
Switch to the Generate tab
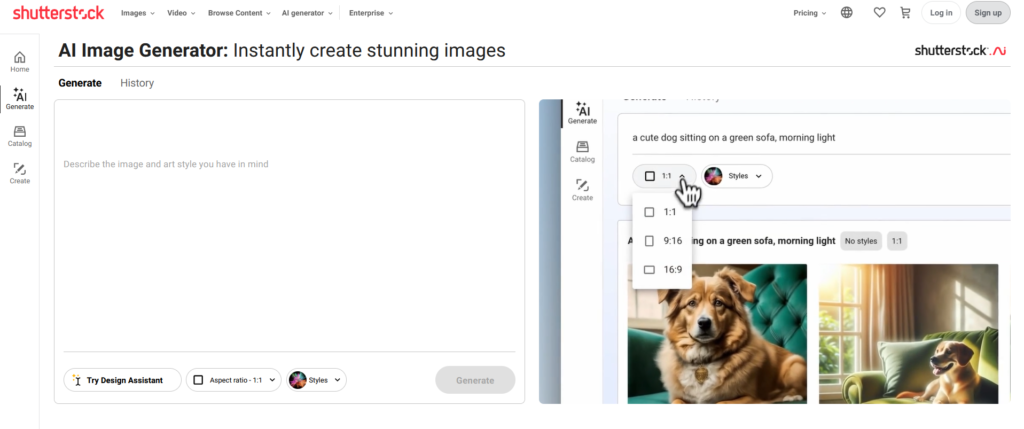click(80, 83)
